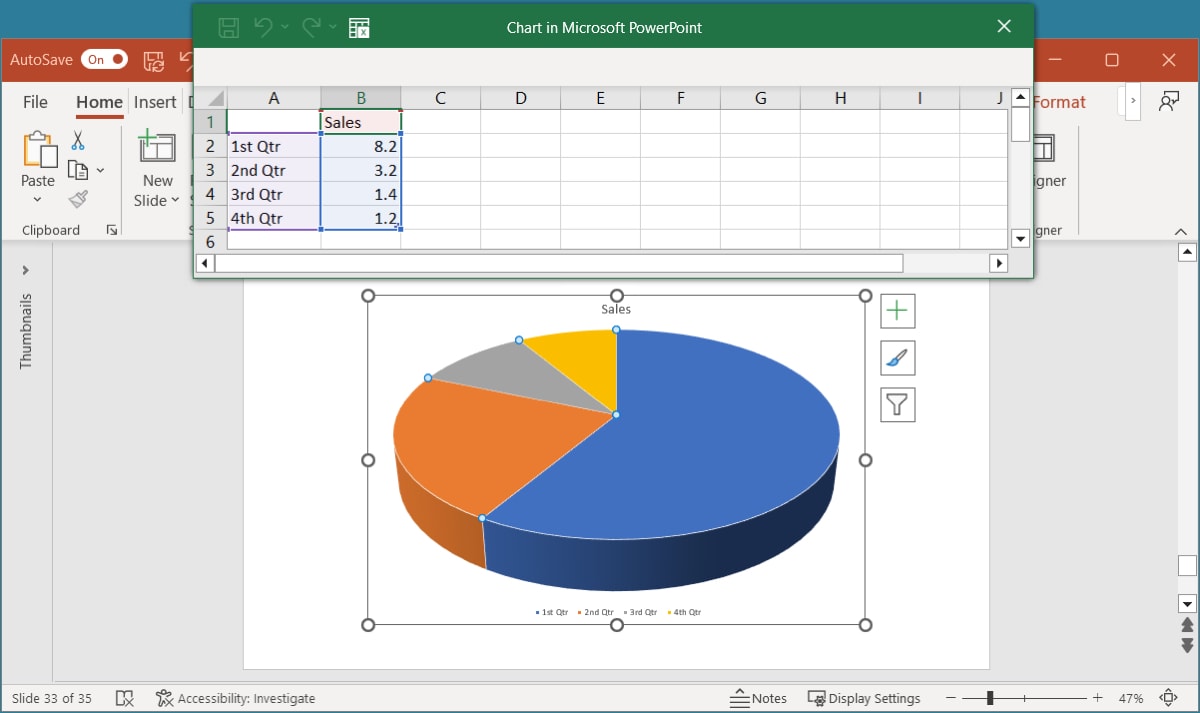Select the Chart Styles brush icon
Screen dimensions: 1200x713
pyautogui.click(x=897, y=357)
